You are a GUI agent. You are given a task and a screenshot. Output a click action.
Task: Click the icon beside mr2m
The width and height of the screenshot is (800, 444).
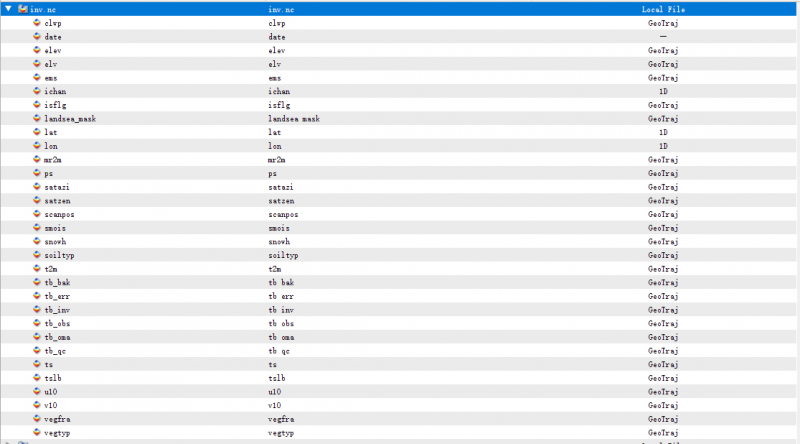[x=37, y=159]
